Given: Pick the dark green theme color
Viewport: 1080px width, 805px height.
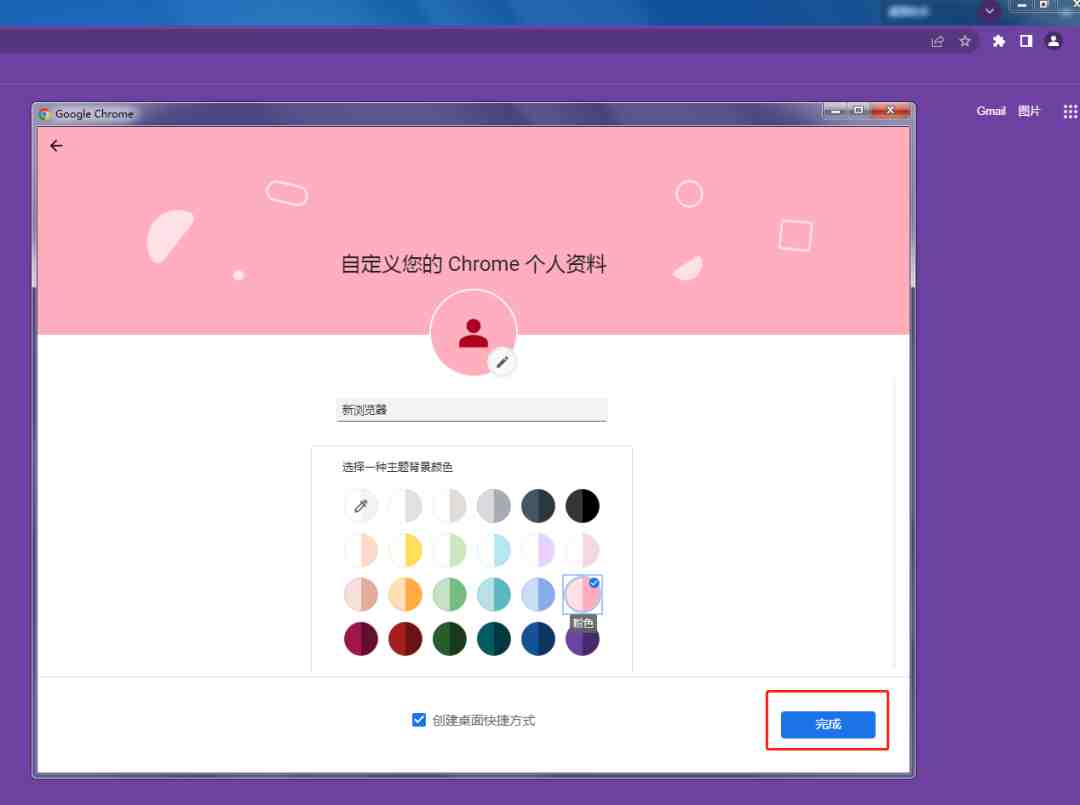Looking at the screenshot, I should 449,639.
